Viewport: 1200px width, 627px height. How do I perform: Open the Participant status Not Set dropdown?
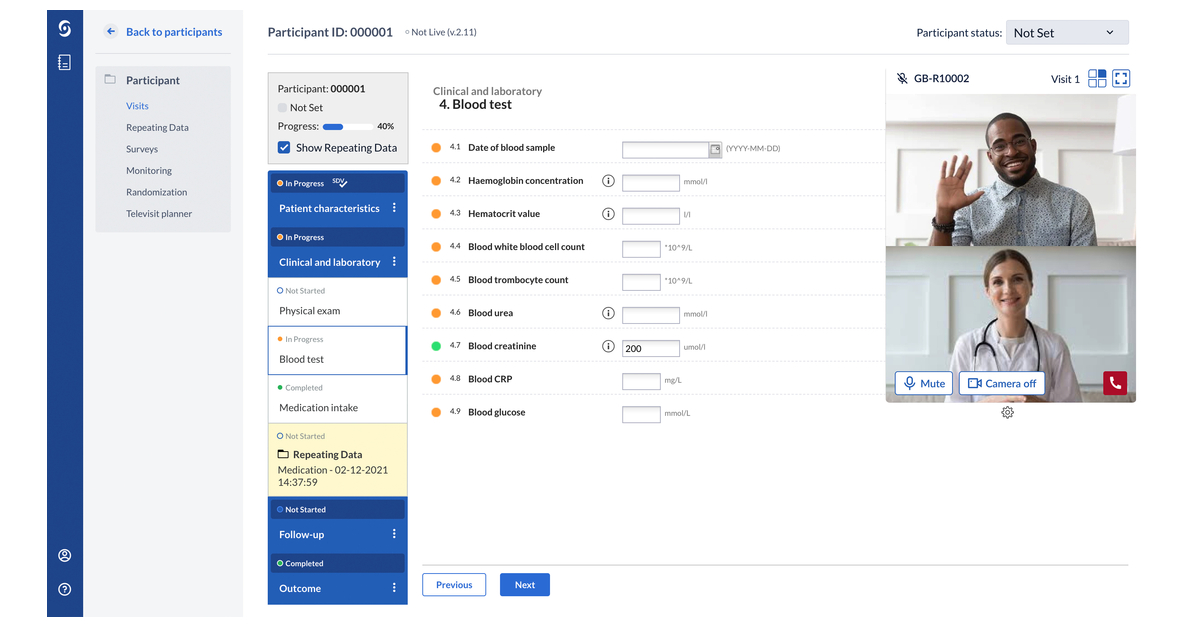click(1066, 32)
